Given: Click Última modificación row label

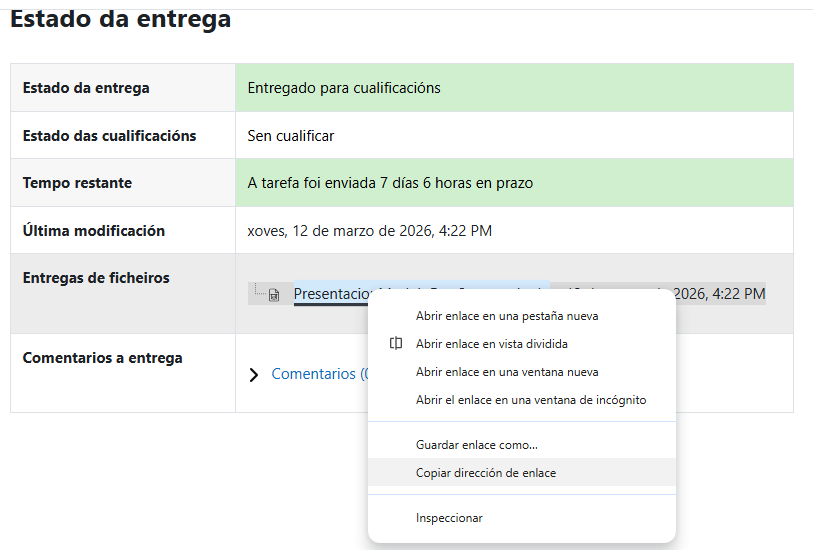Looking at the screenshot, I should 94,231.
